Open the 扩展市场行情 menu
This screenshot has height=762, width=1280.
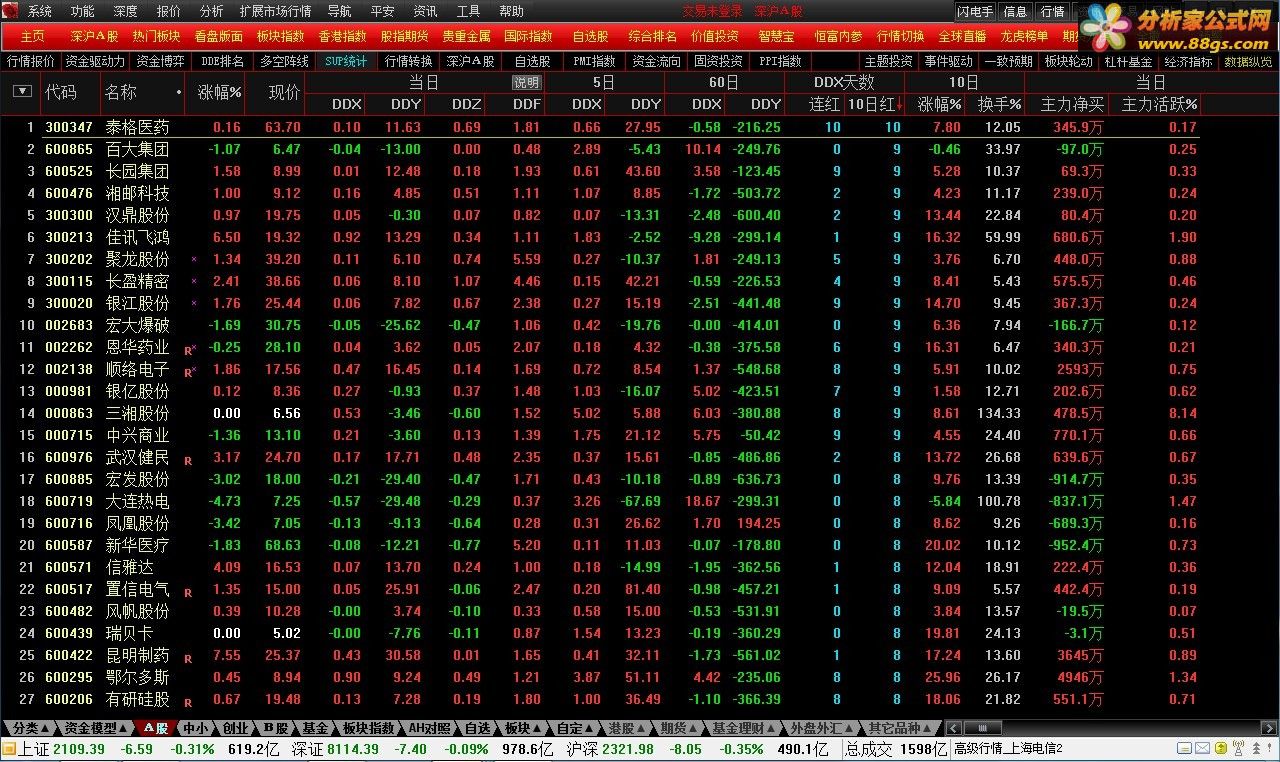pos(276,12)
